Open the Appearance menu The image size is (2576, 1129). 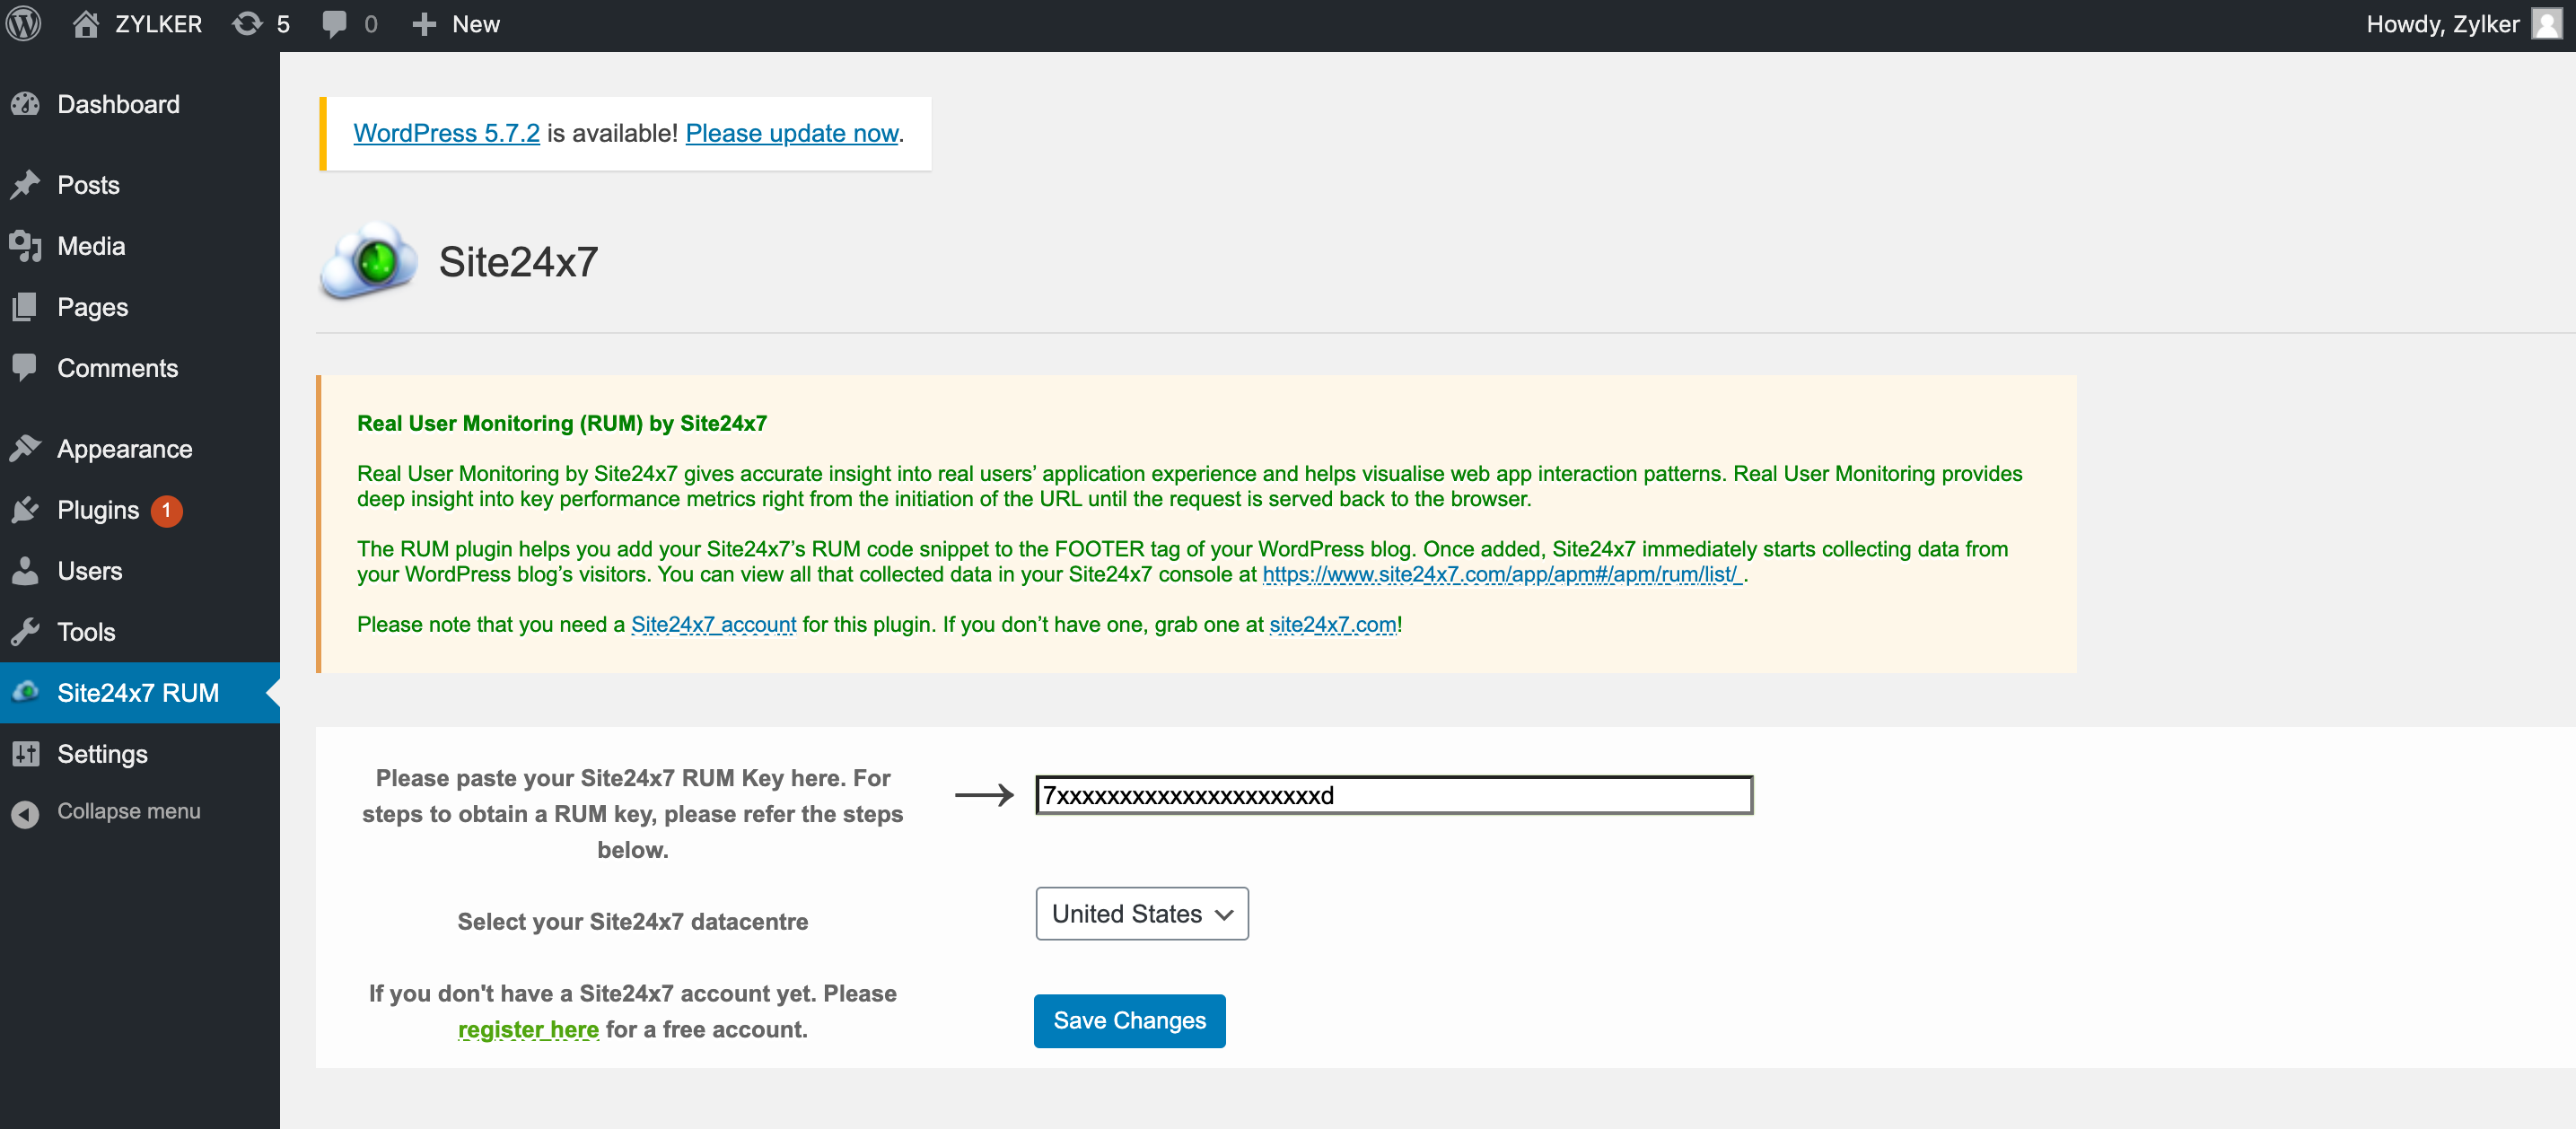point(124,449)
